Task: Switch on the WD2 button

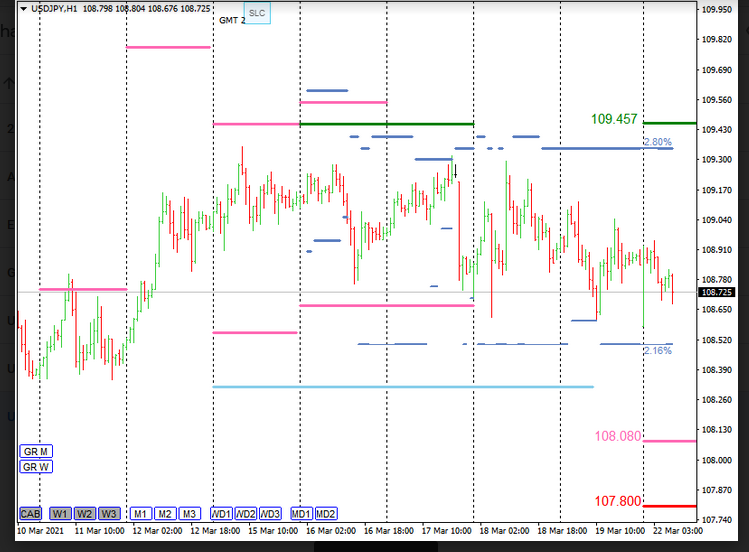Action: 246,513
